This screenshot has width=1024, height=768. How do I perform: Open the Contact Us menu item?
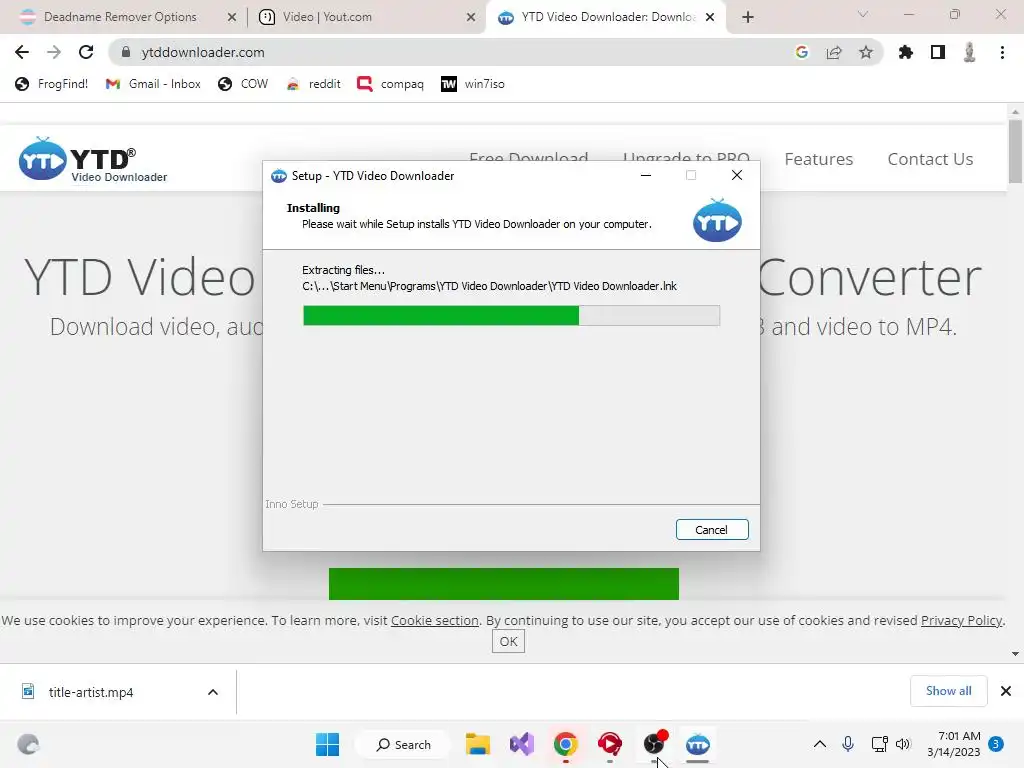[x=930, y=159]
